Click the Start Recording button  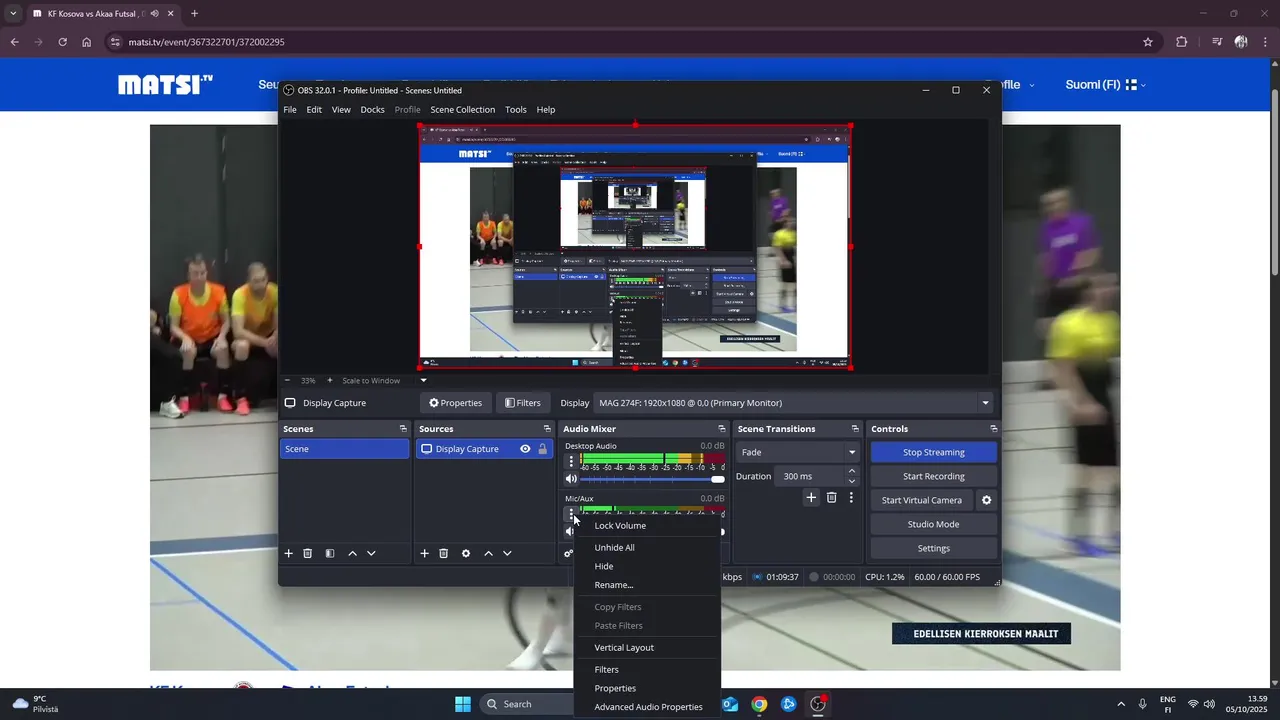pyautogui.click(x=934, y=476)
